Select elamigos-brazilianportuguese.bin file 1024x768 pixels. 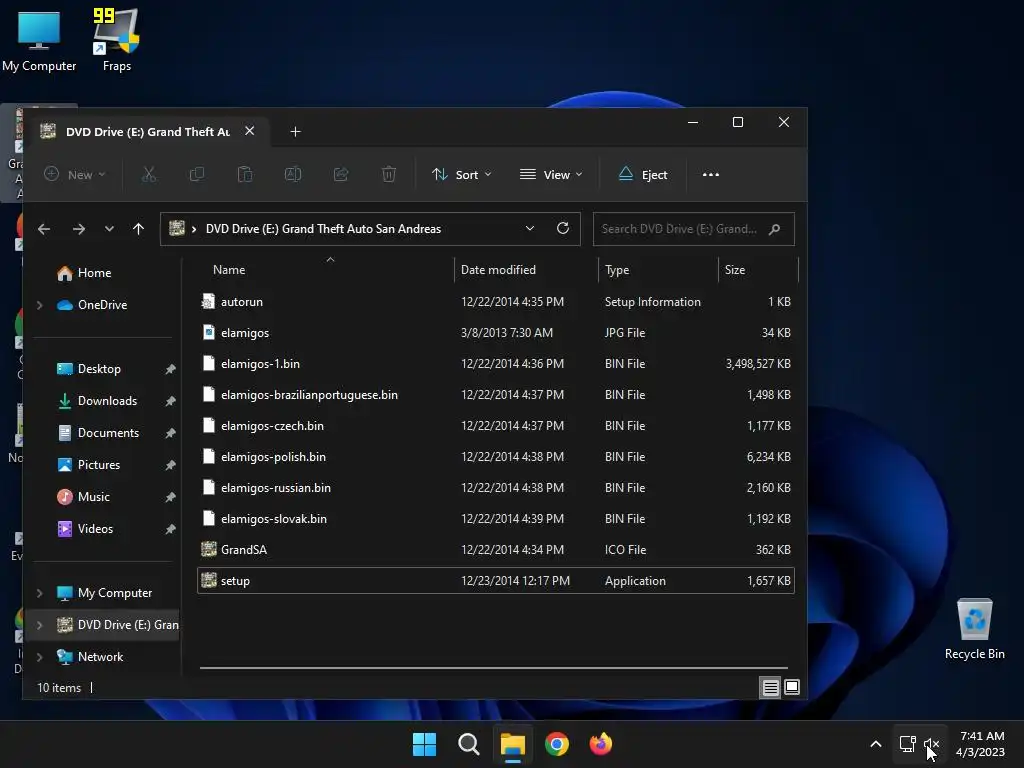pyautogui.click(x=496, y=395)
